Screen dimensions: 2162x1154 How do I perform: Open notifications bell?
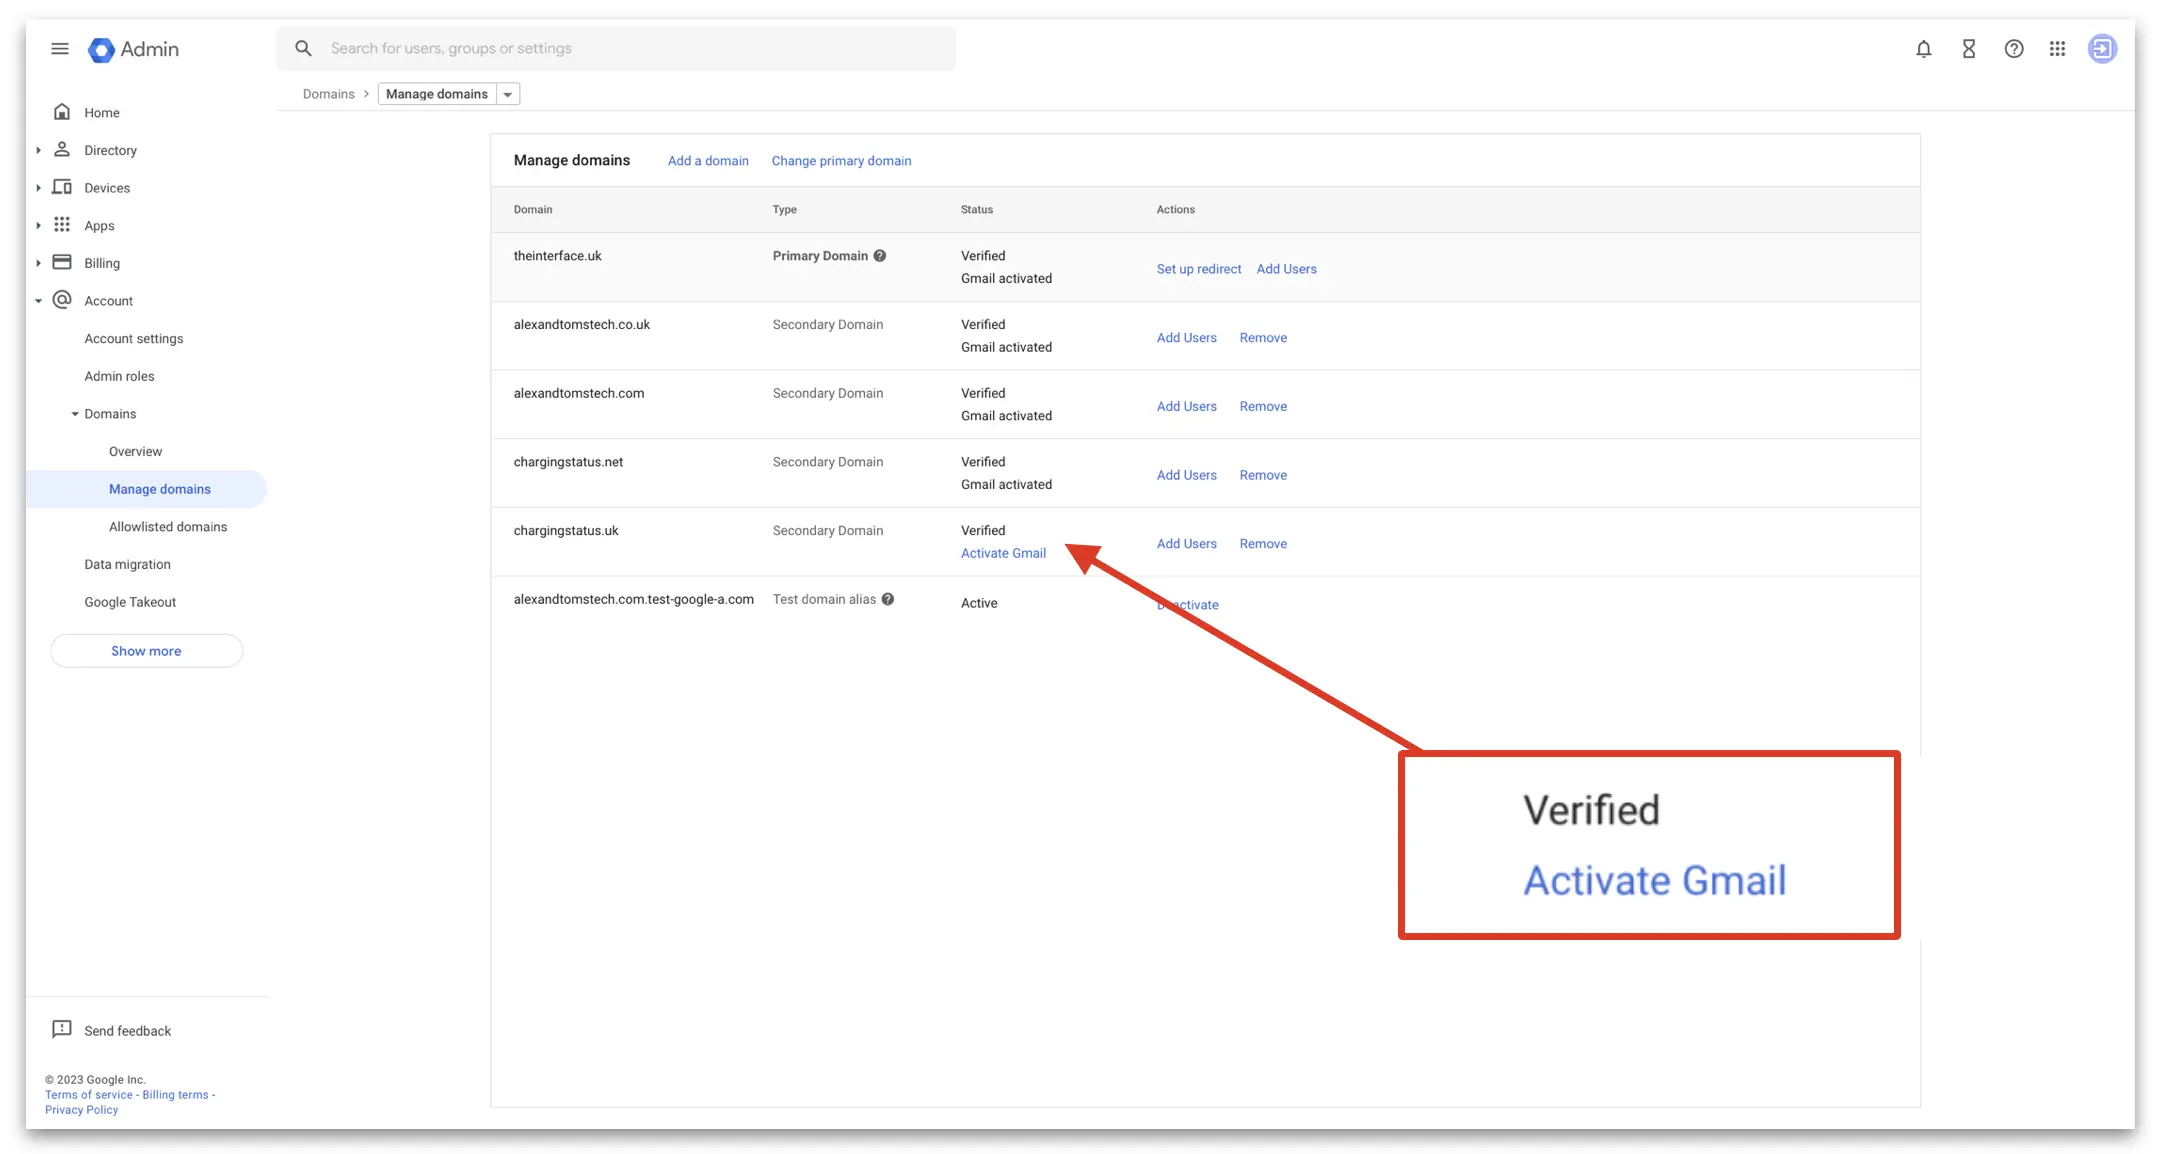pos(1923,49)
